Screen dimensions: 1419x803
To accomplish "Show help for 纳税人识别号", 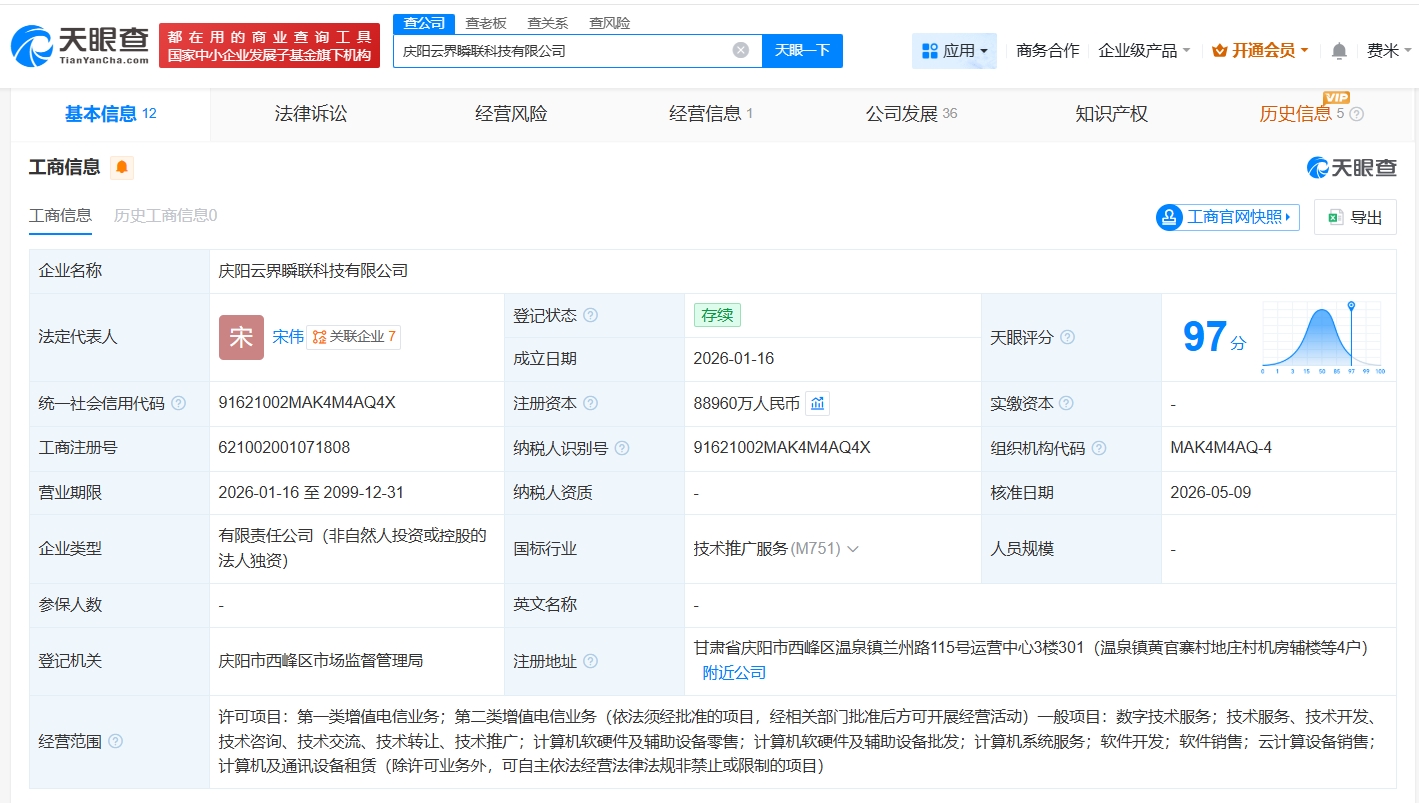I will [x=622, y=448].
